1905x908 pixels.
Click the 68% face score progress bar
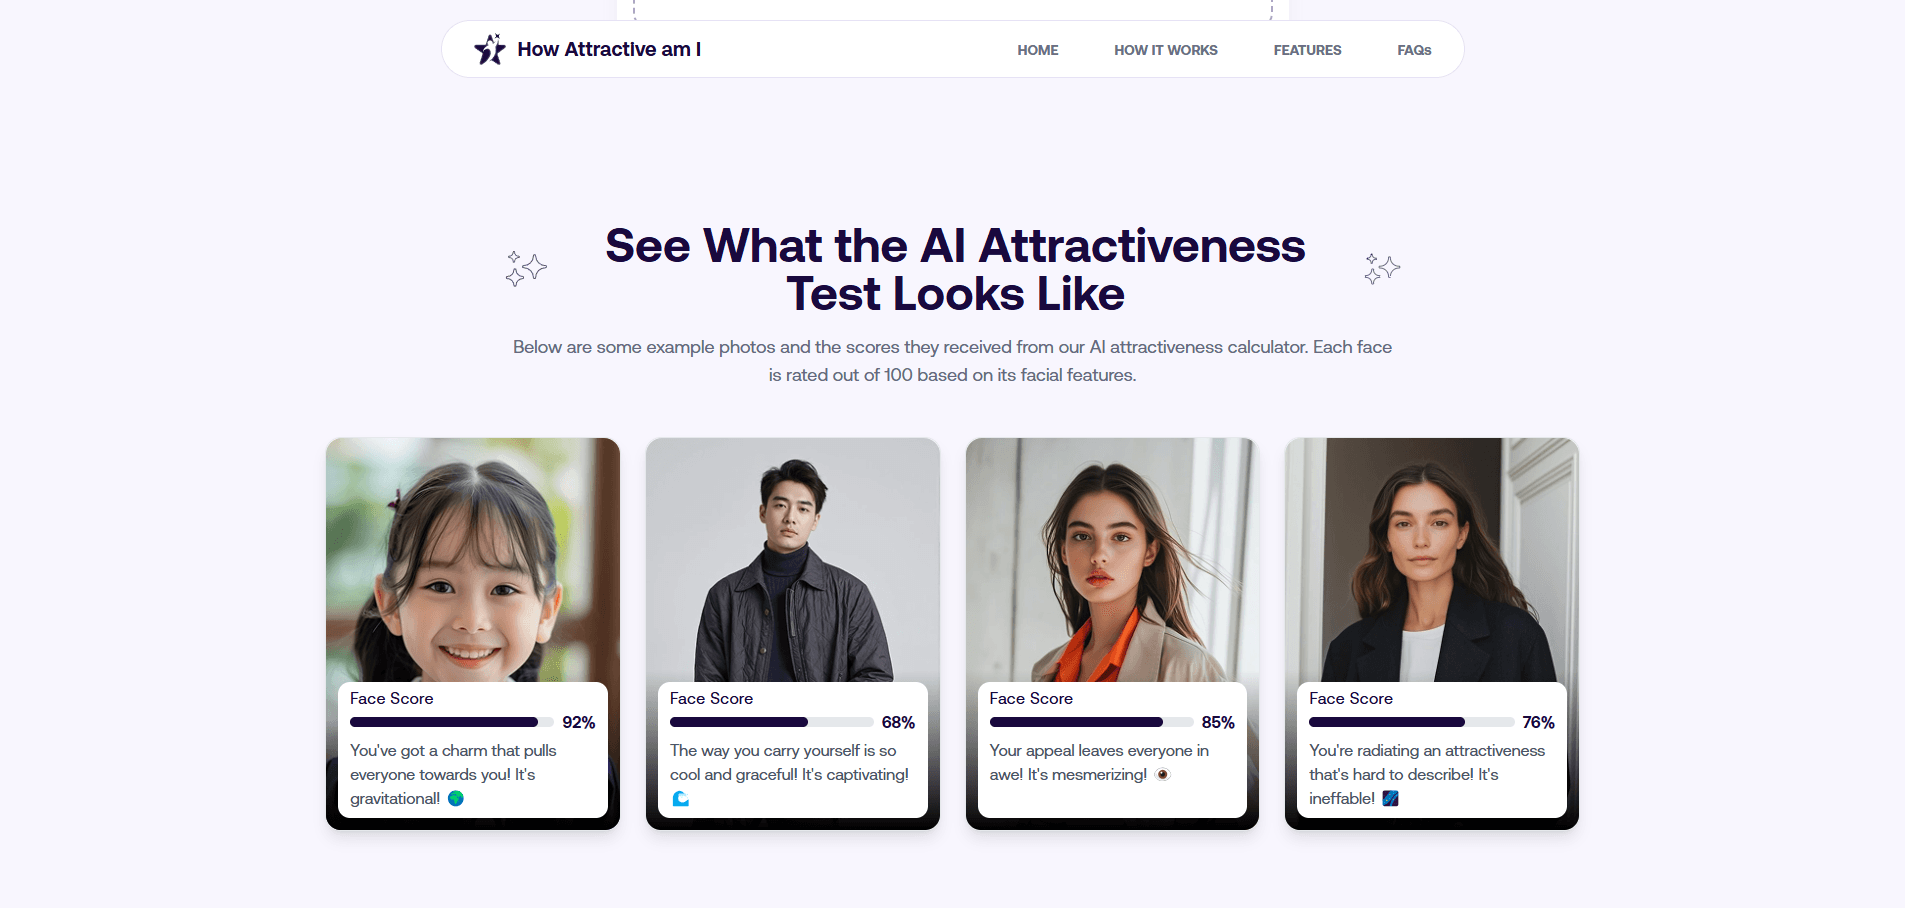click(x=772, y=722)
